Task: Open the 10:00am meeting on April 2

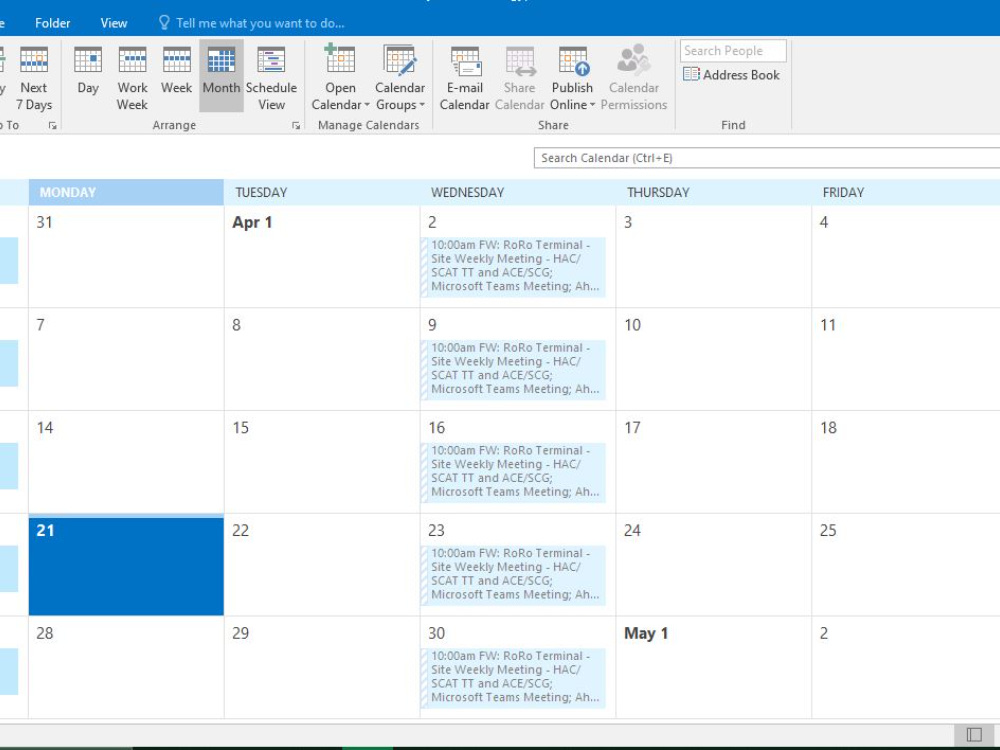Action: 513,266
